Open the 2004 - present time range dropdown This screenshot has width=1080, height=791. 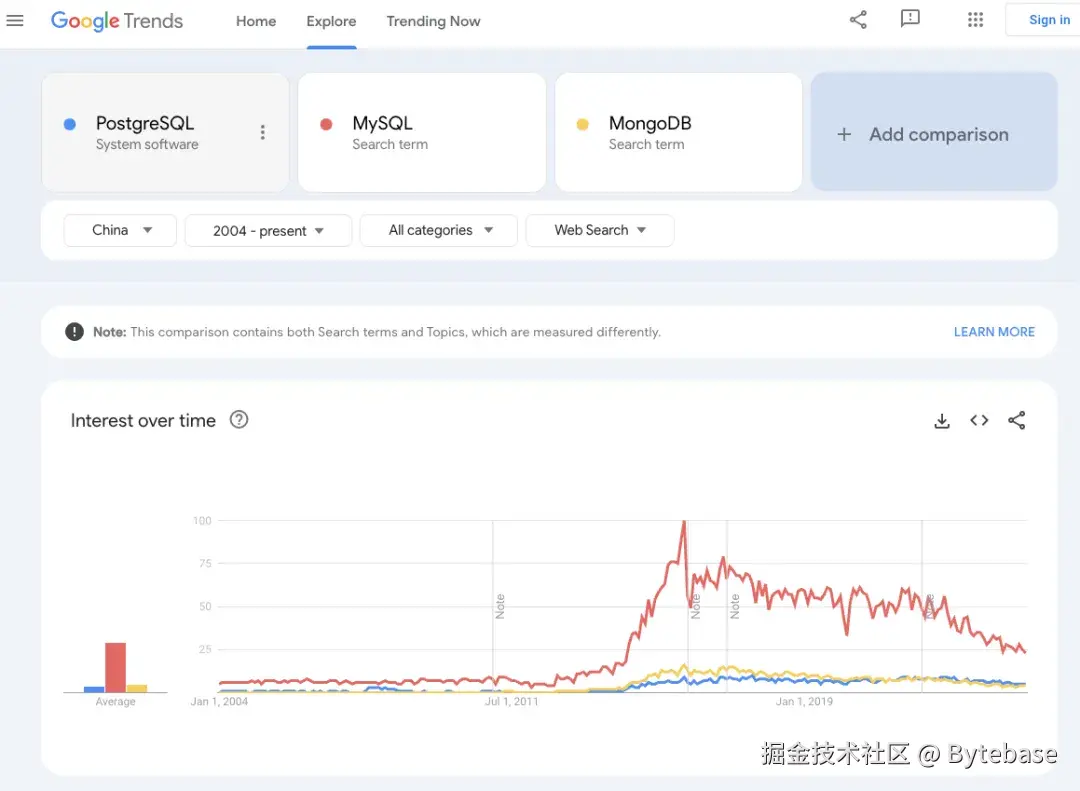click(268, 231)
